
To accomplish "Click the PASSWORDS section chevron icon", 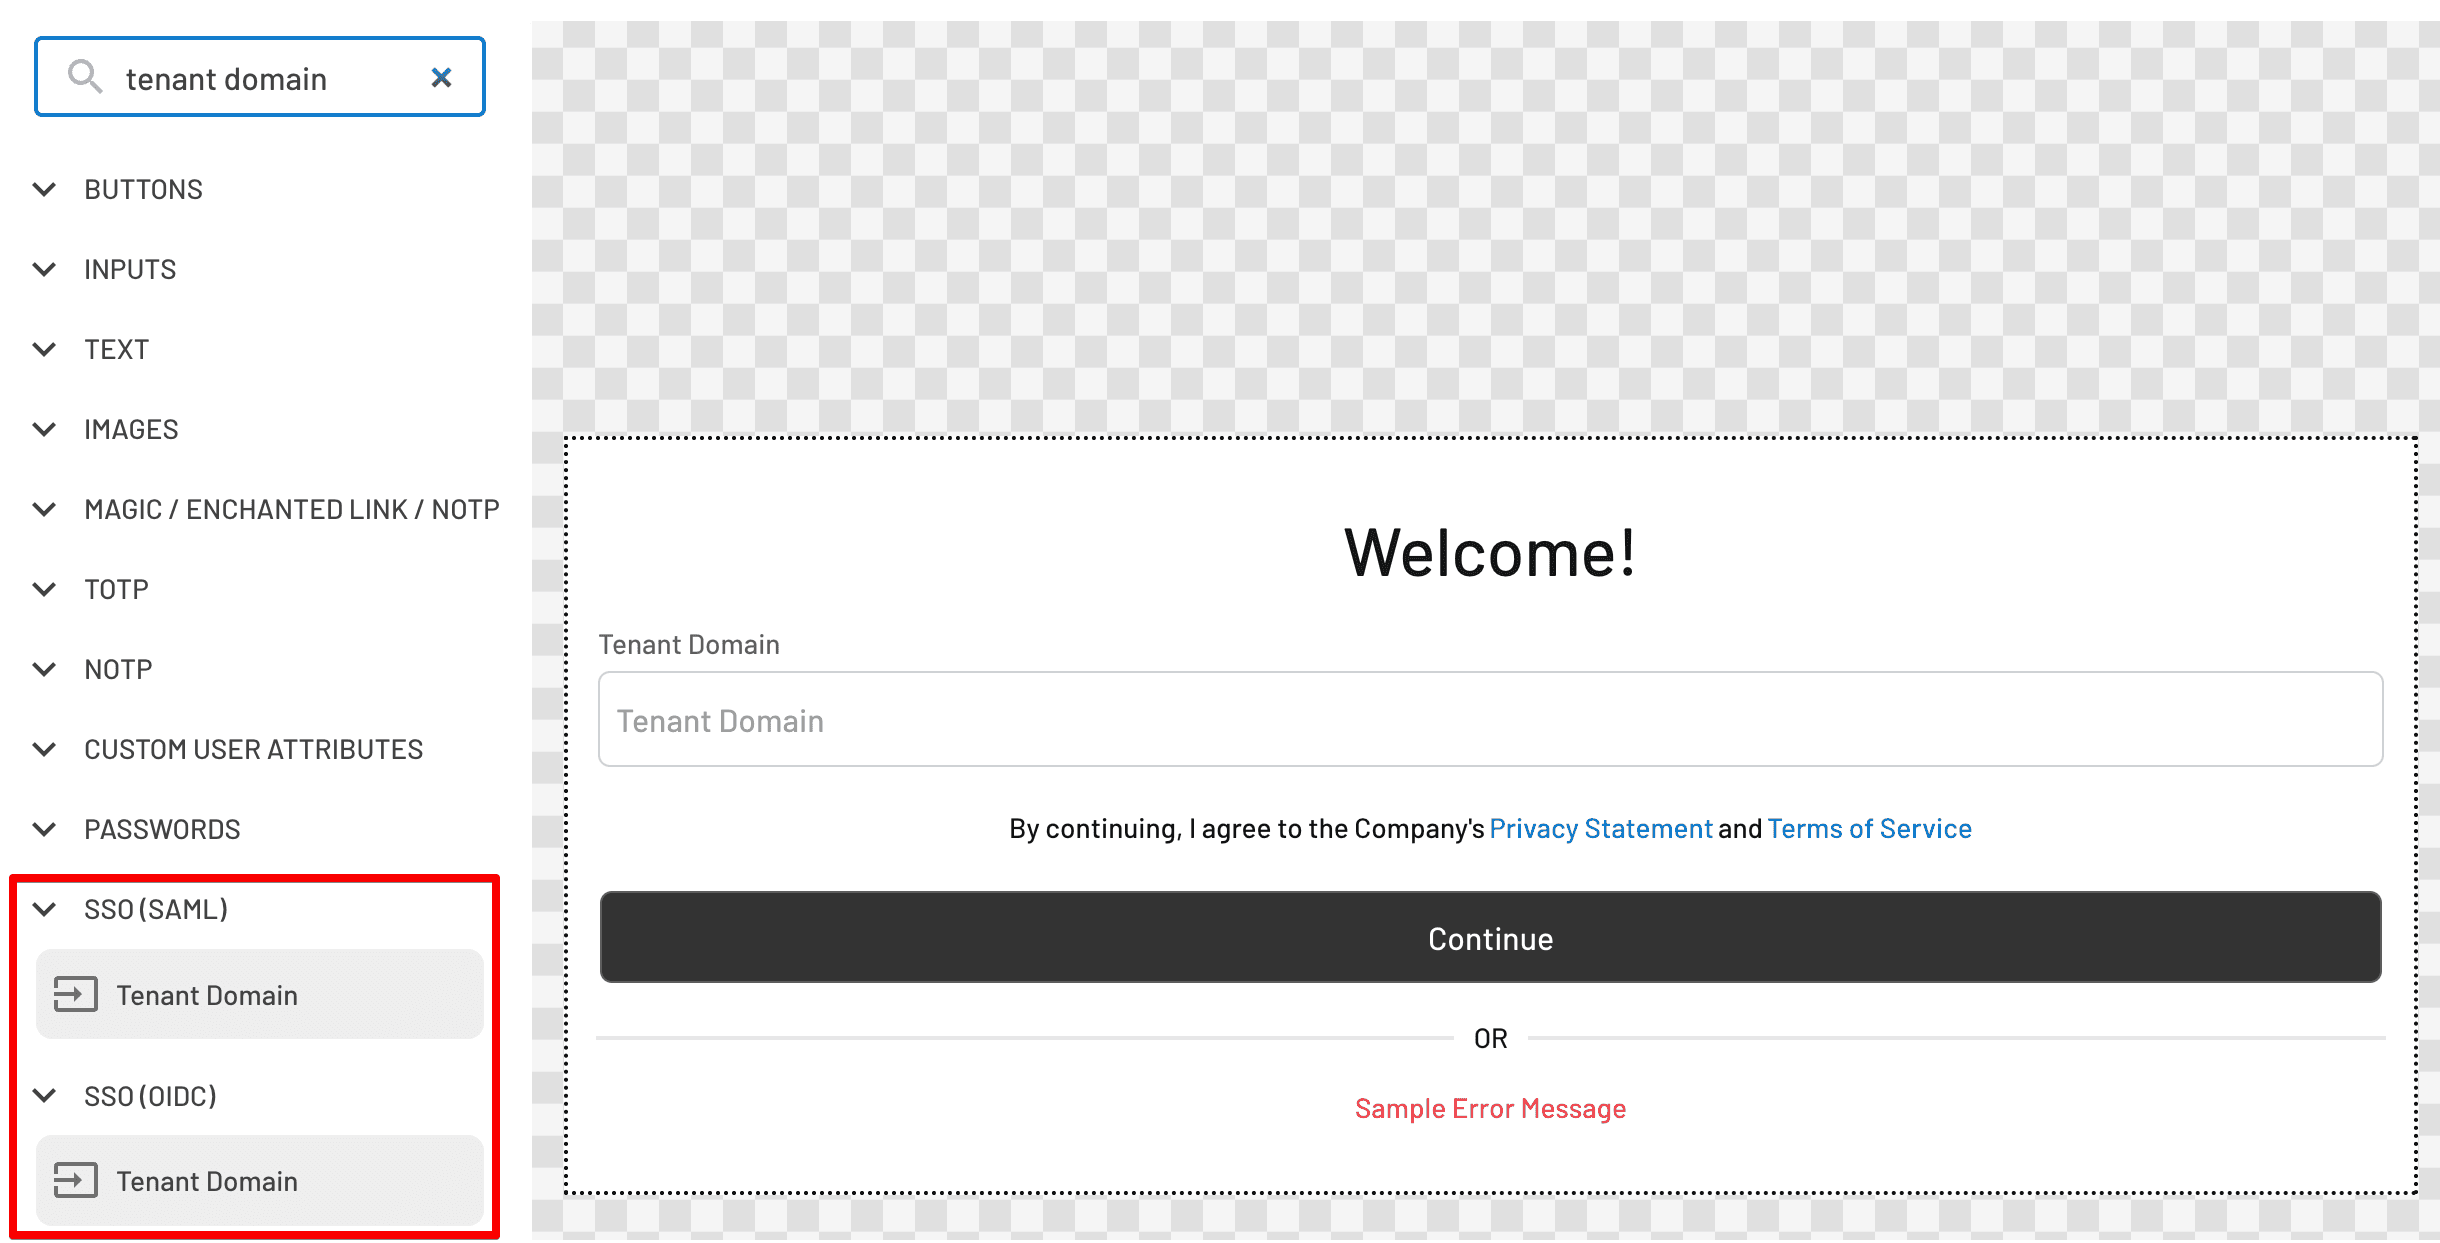I will [46, 829].
